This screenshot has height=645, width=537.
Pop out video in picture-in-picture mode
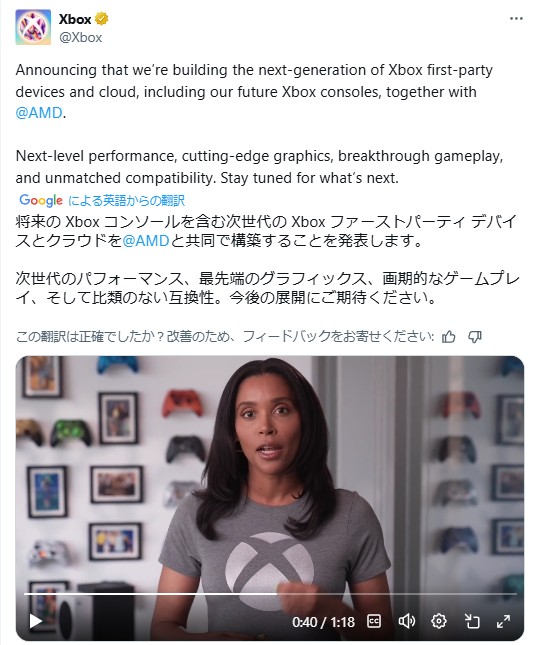point(472,621)
